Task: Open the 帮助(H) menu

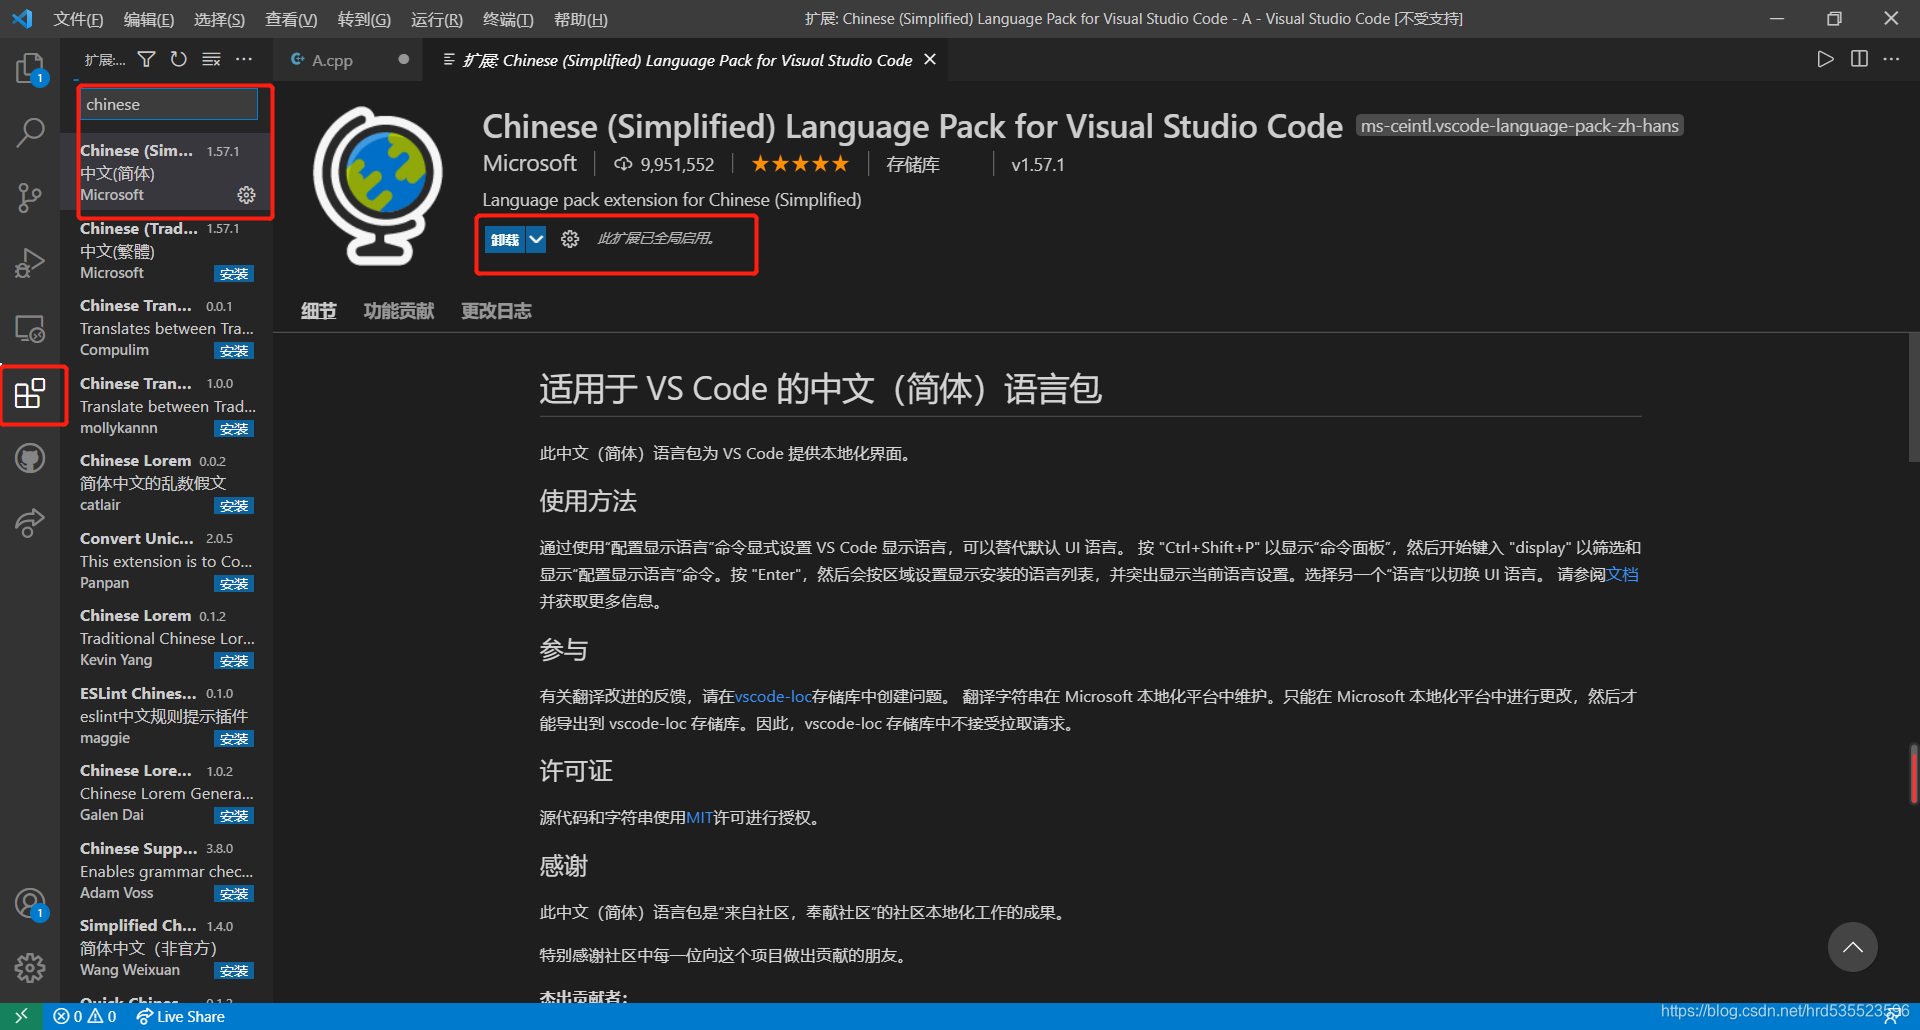Action: tap(580, 19)
